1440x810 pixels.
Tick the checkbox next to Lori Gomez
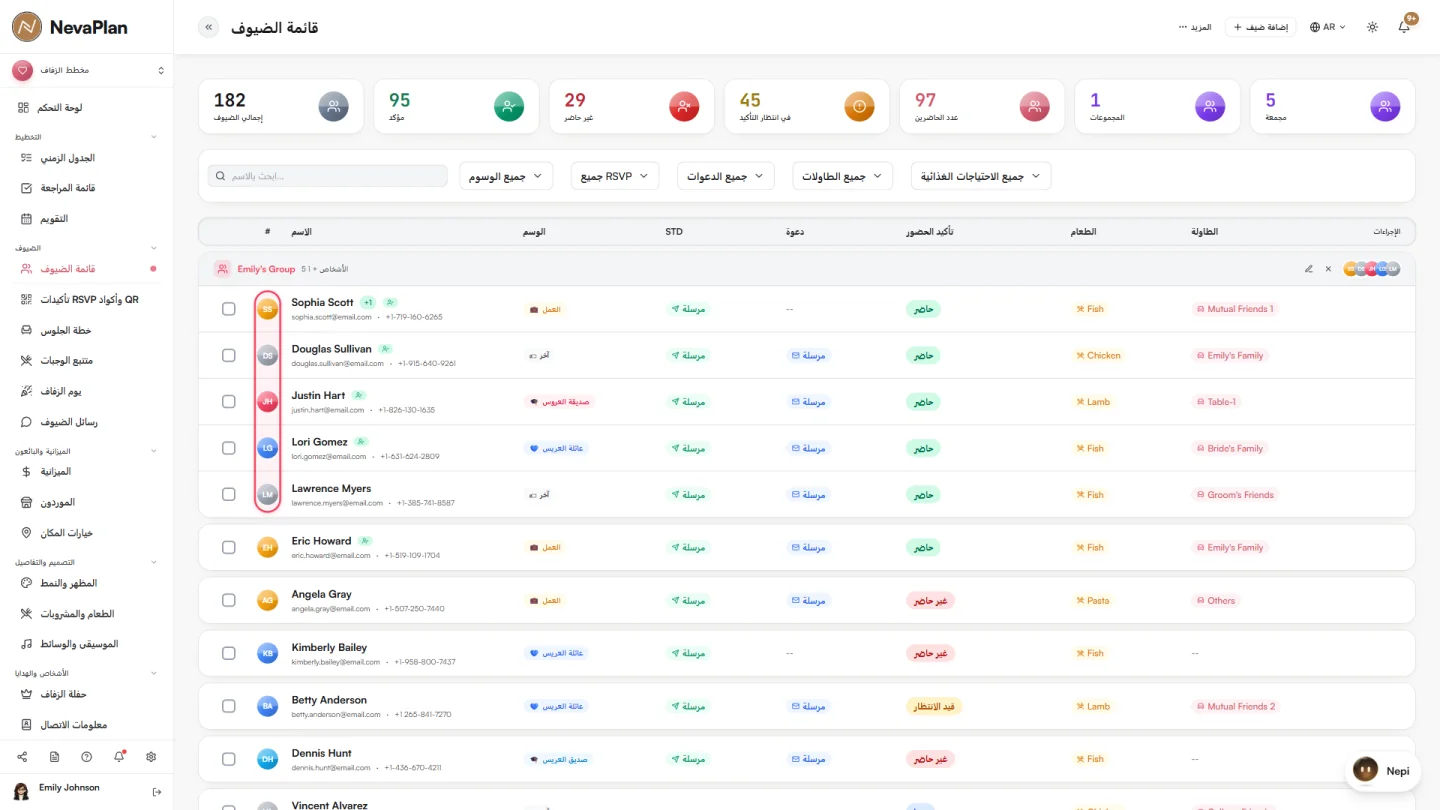coord(229,448)
